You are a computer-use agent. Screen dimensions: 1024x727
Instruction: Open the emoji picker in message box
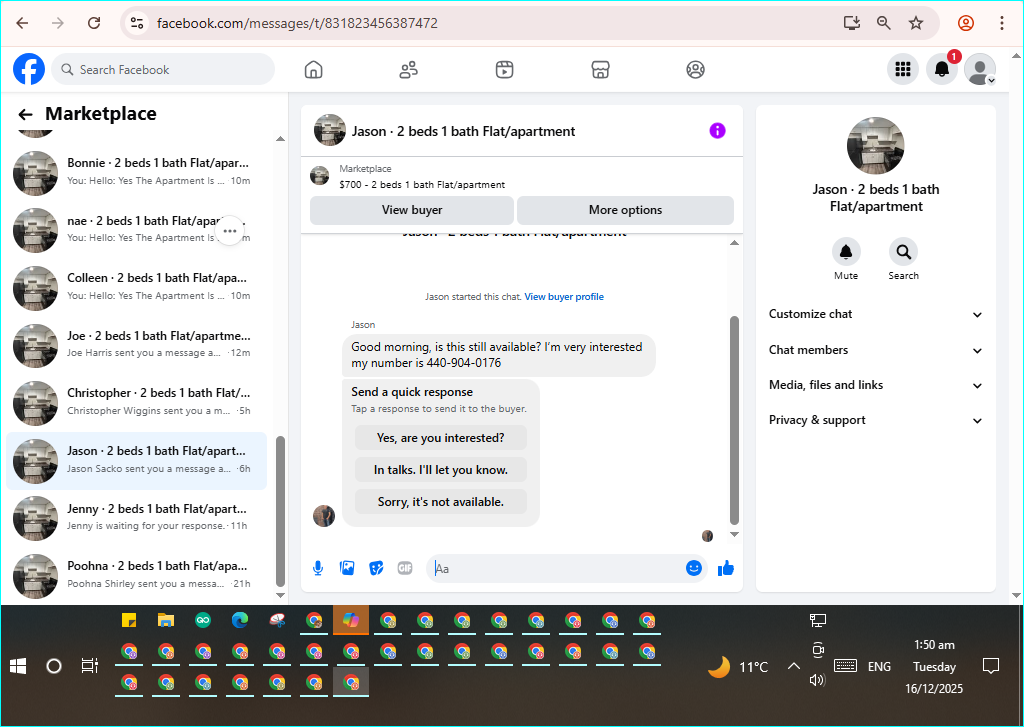click(694, 568)
